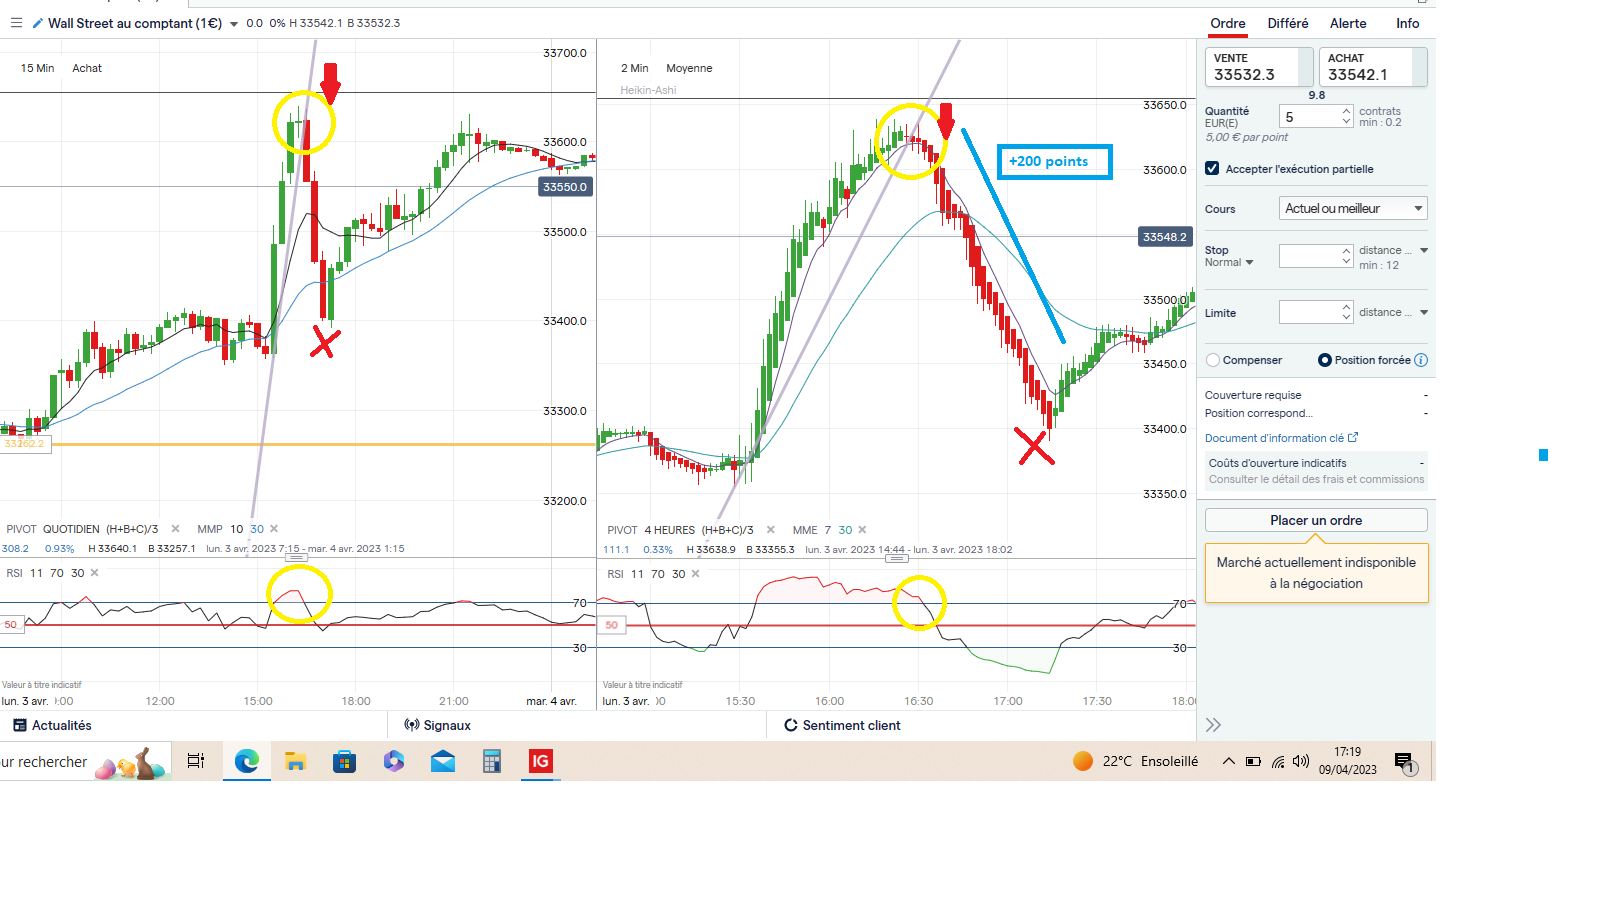Screen dimensions: 1600x900
Task: Select the Compenser radio option
Action: [1213, 360]
